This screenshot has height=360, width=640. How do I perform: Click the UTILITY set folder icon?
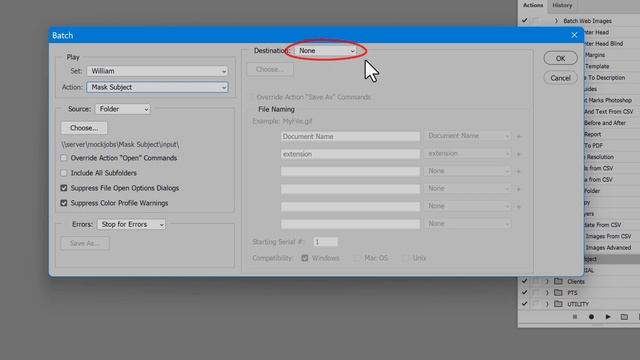pos(558,304)
